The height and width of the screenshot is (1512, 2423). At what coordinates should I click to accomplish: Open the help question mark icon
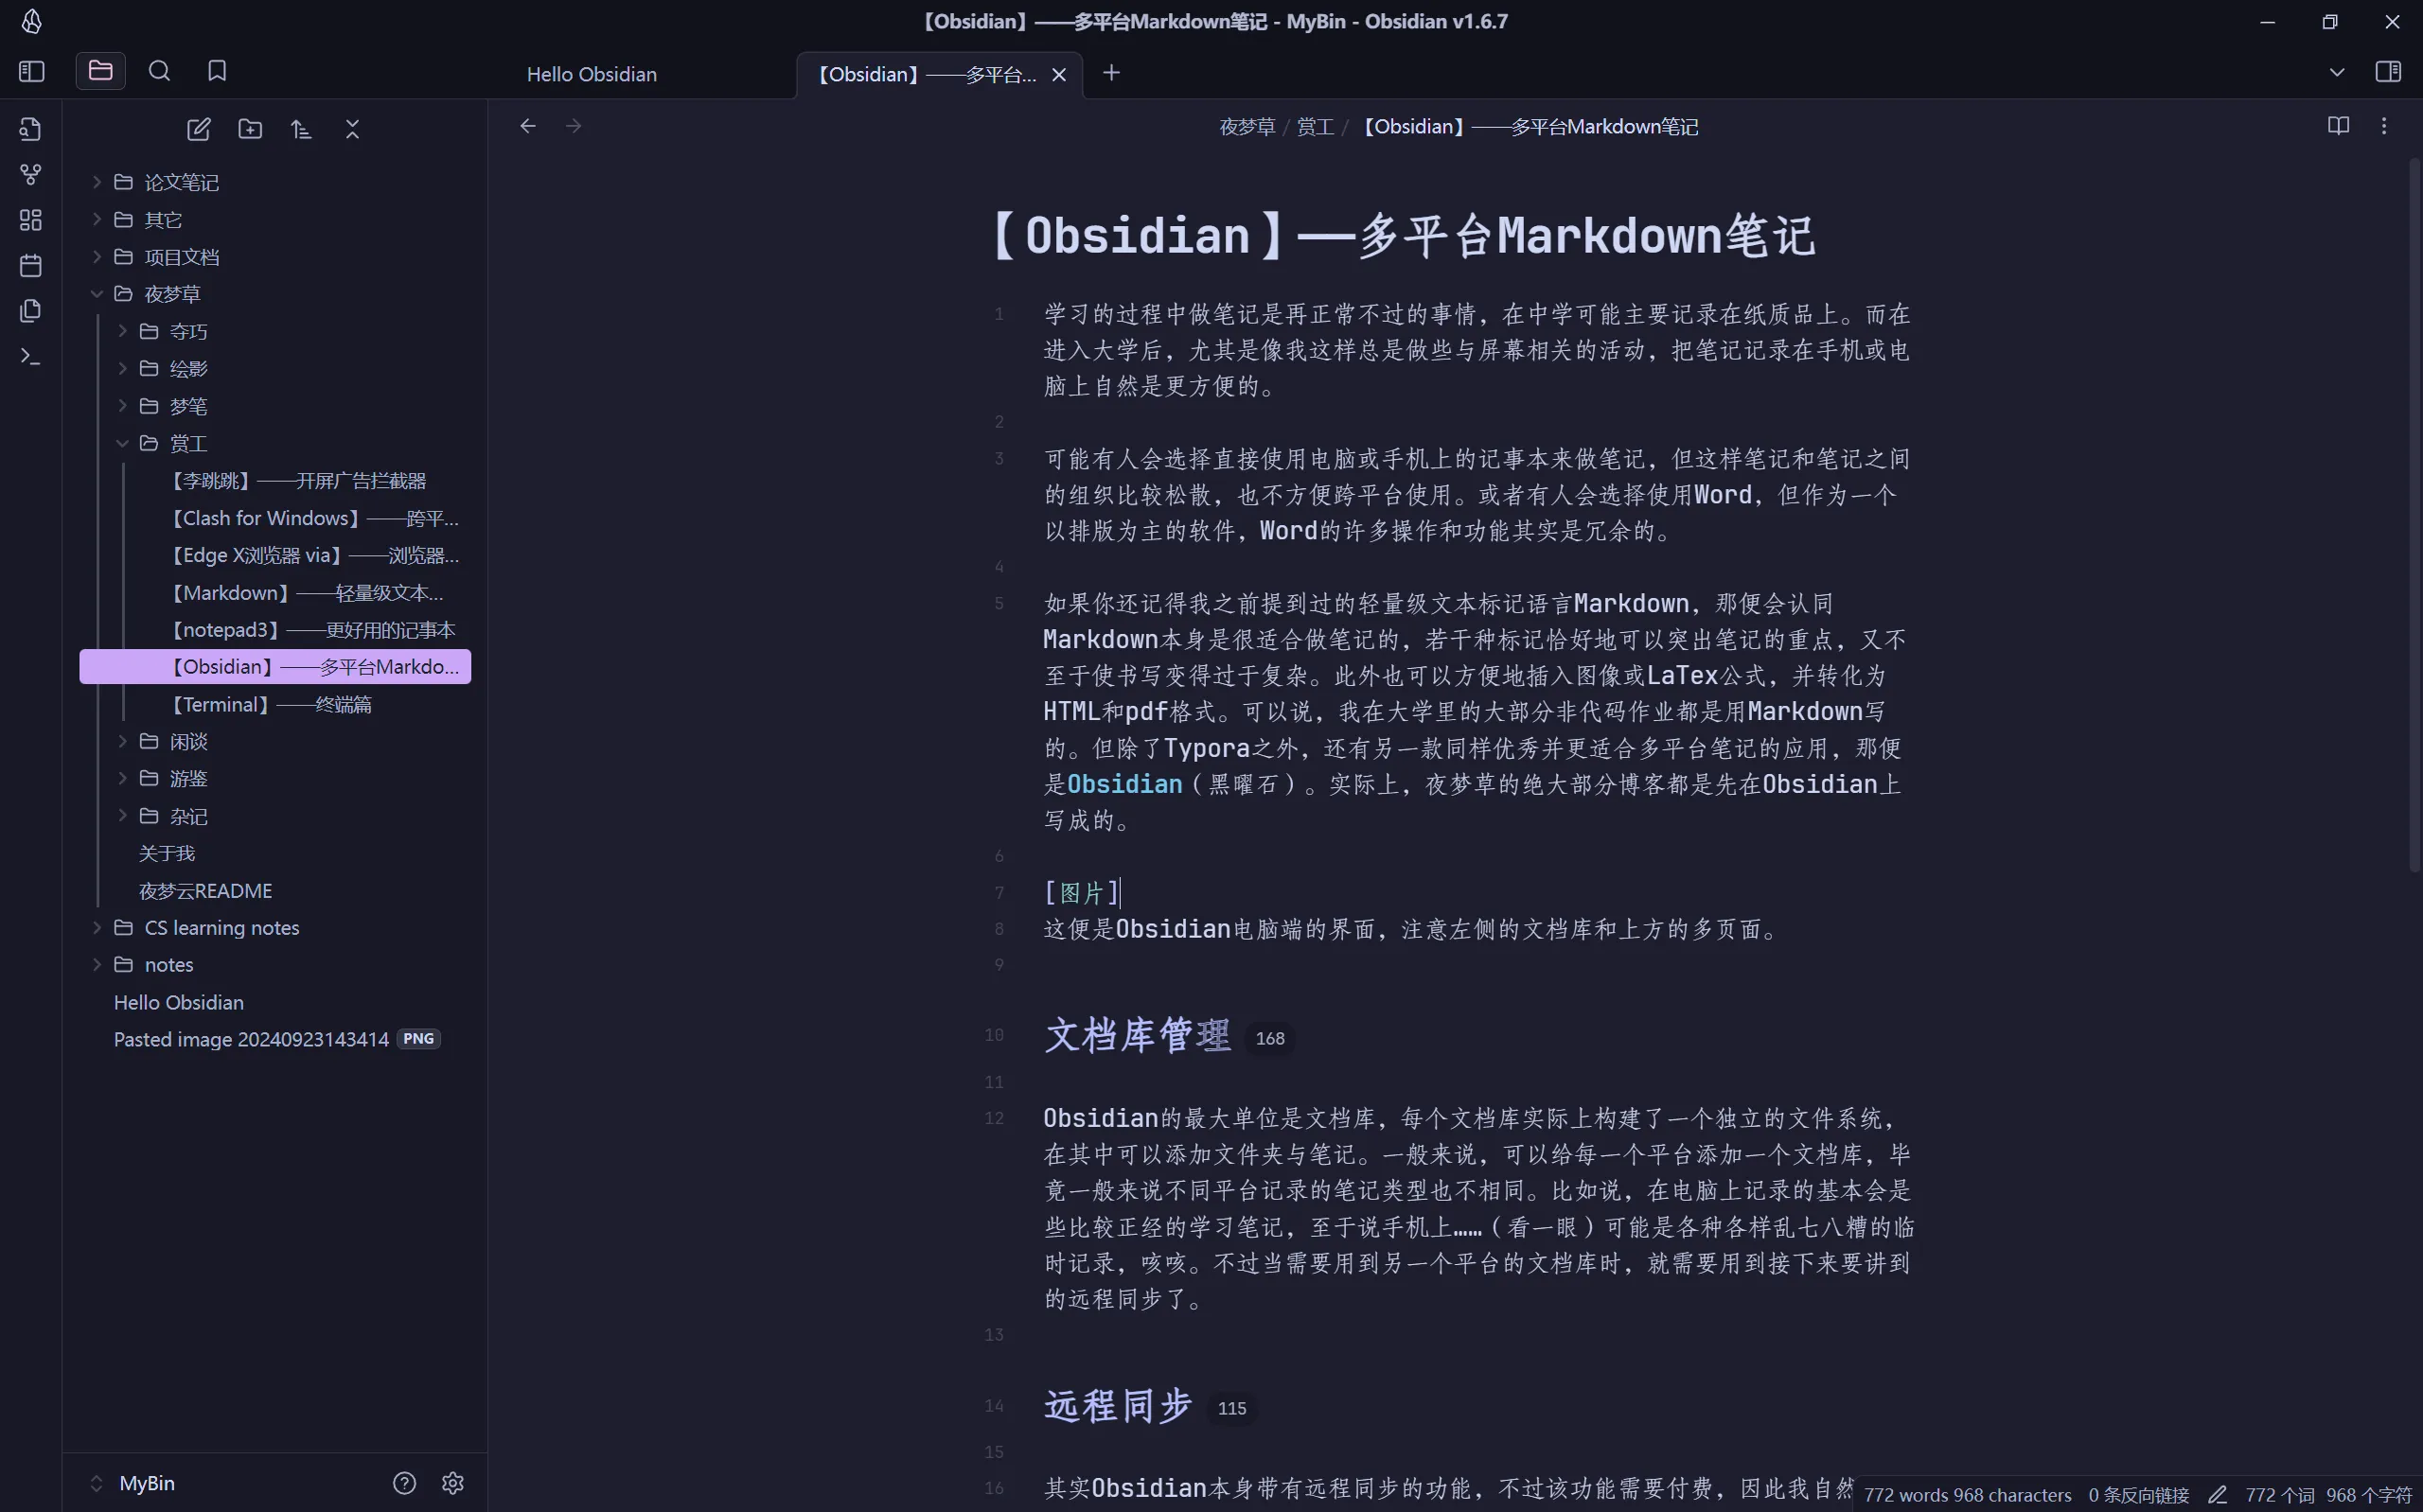click(404, 1483)
